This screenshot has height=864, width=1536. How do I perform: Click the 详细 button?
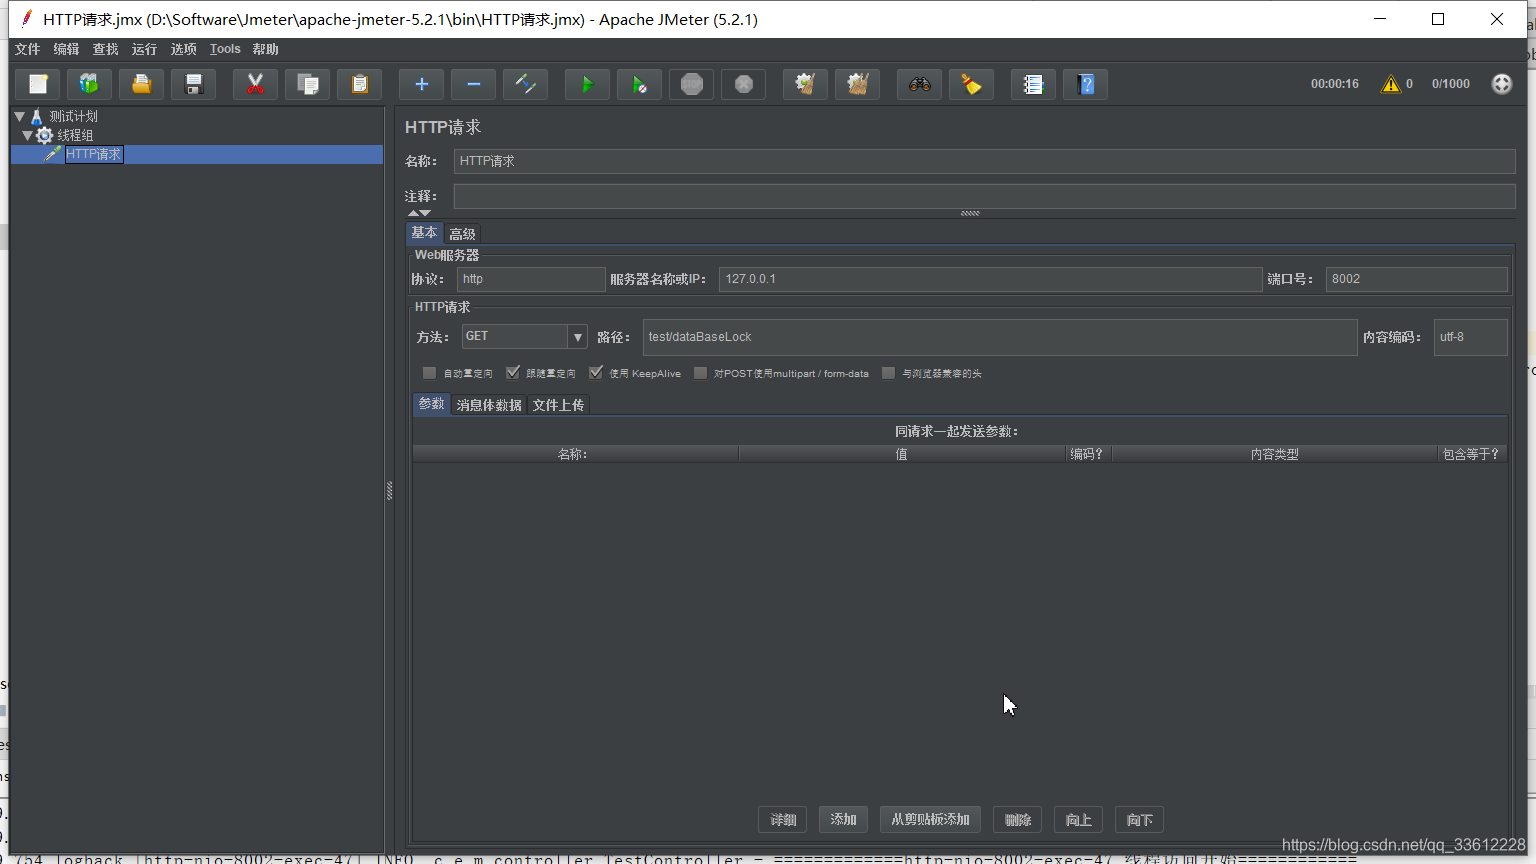(783, 820)
